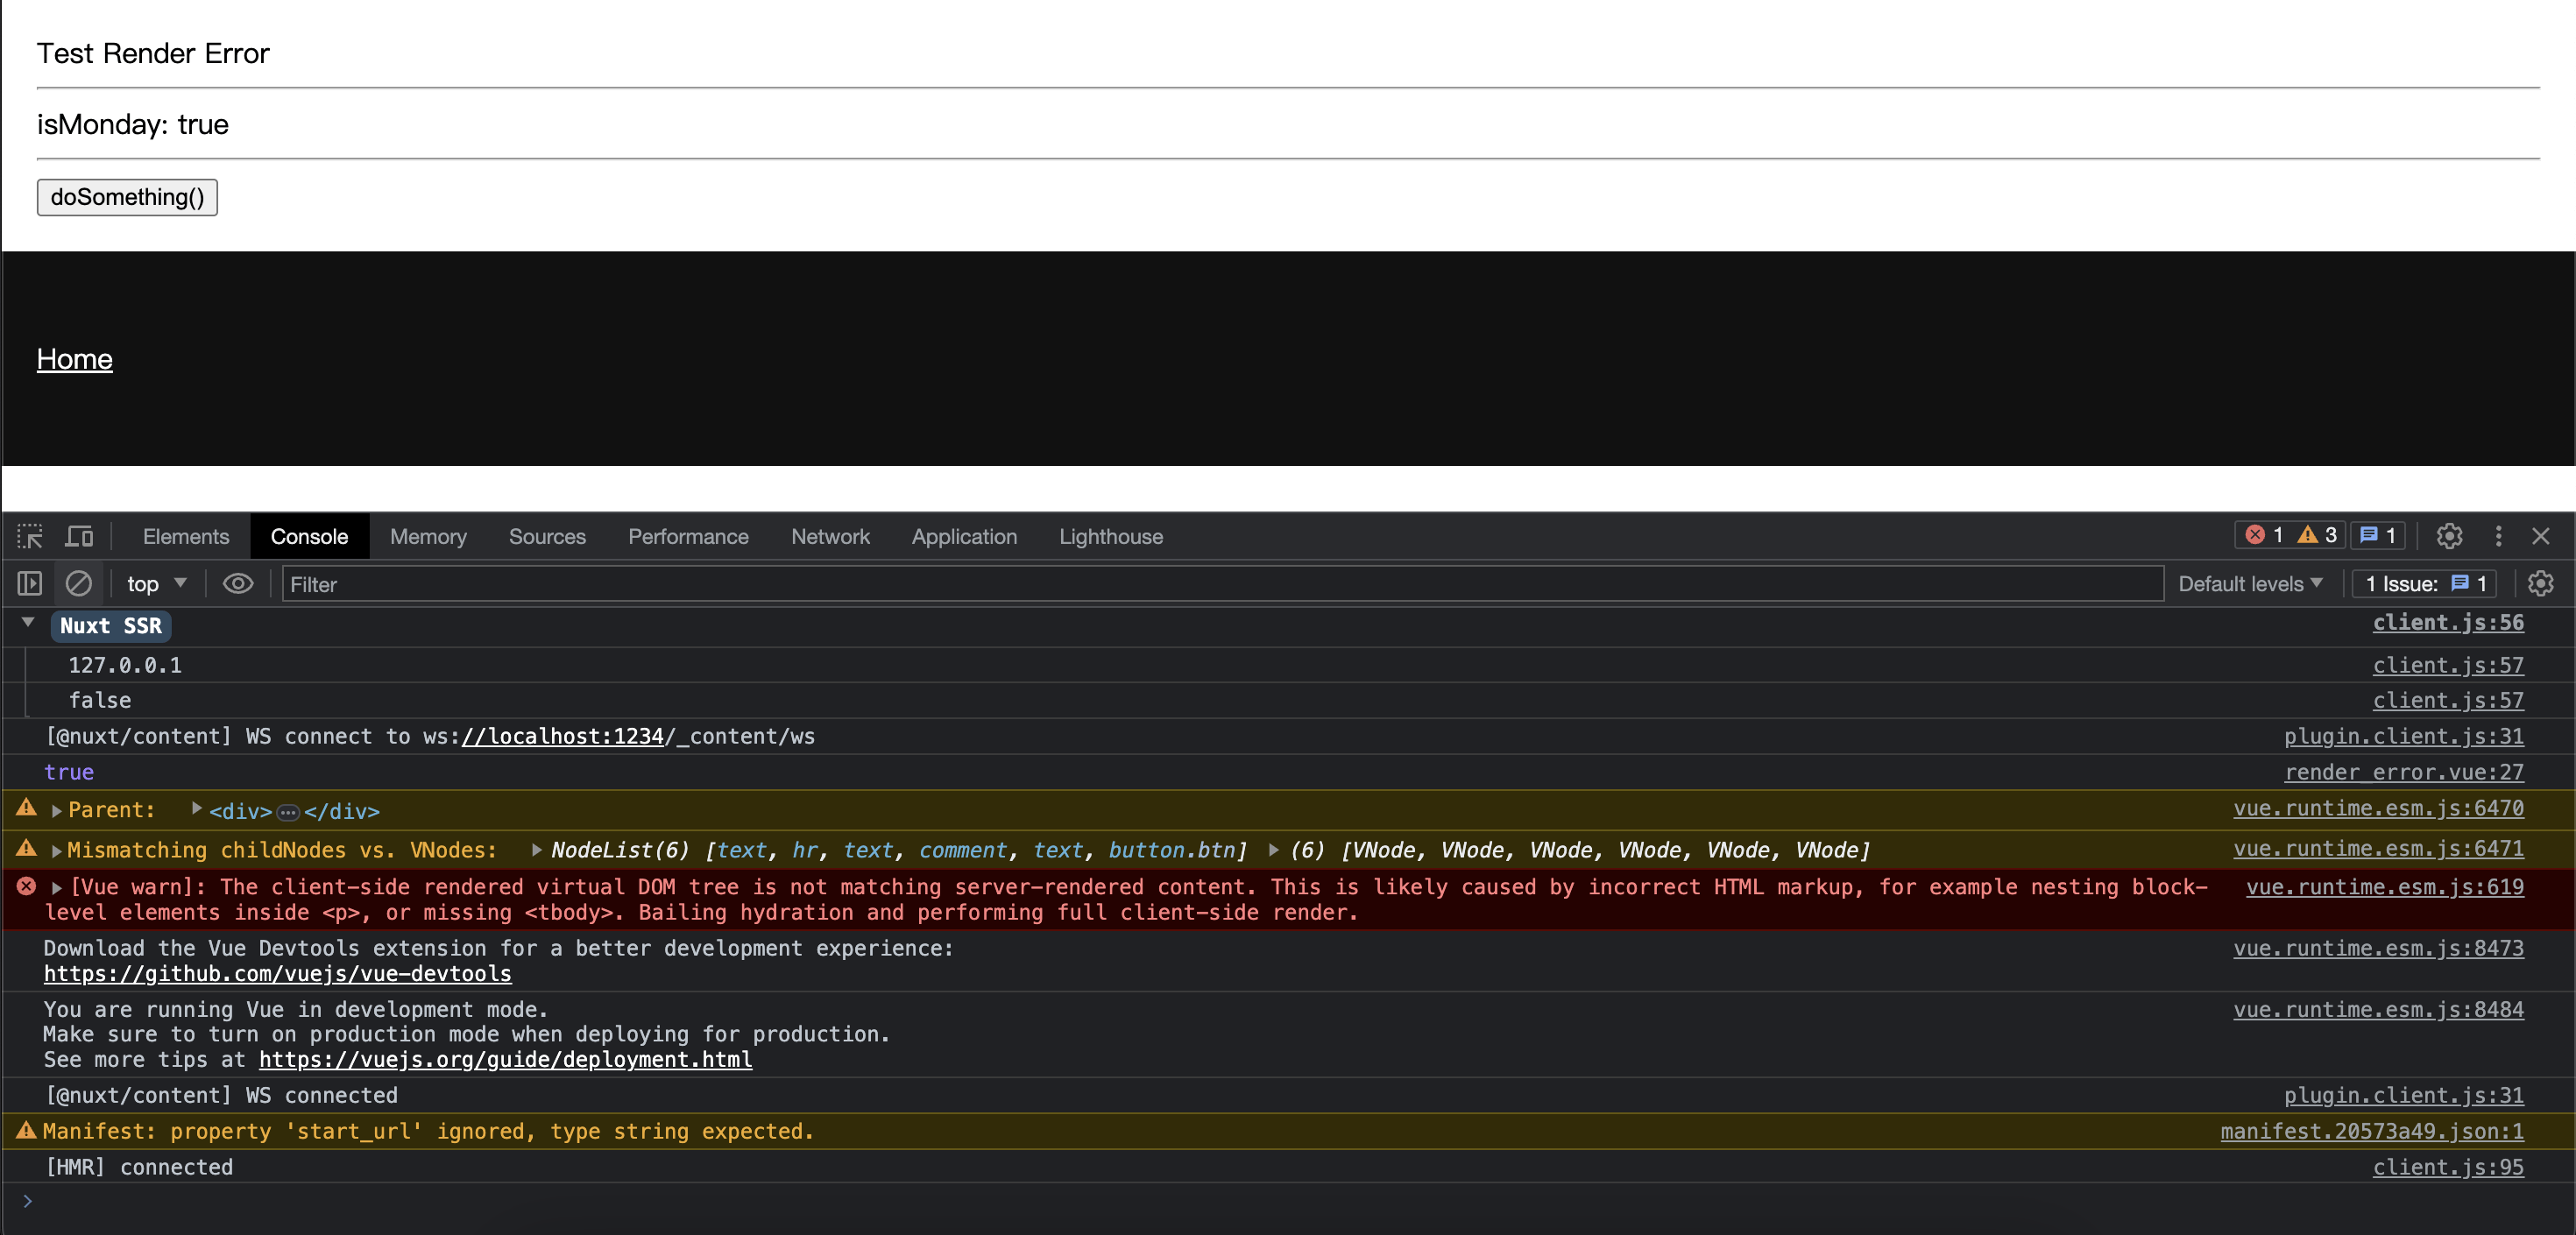Expand the Vue warn error message
Viewport: 2576px width, 1235px height.
pyautogui.click(x=57, y=887)
